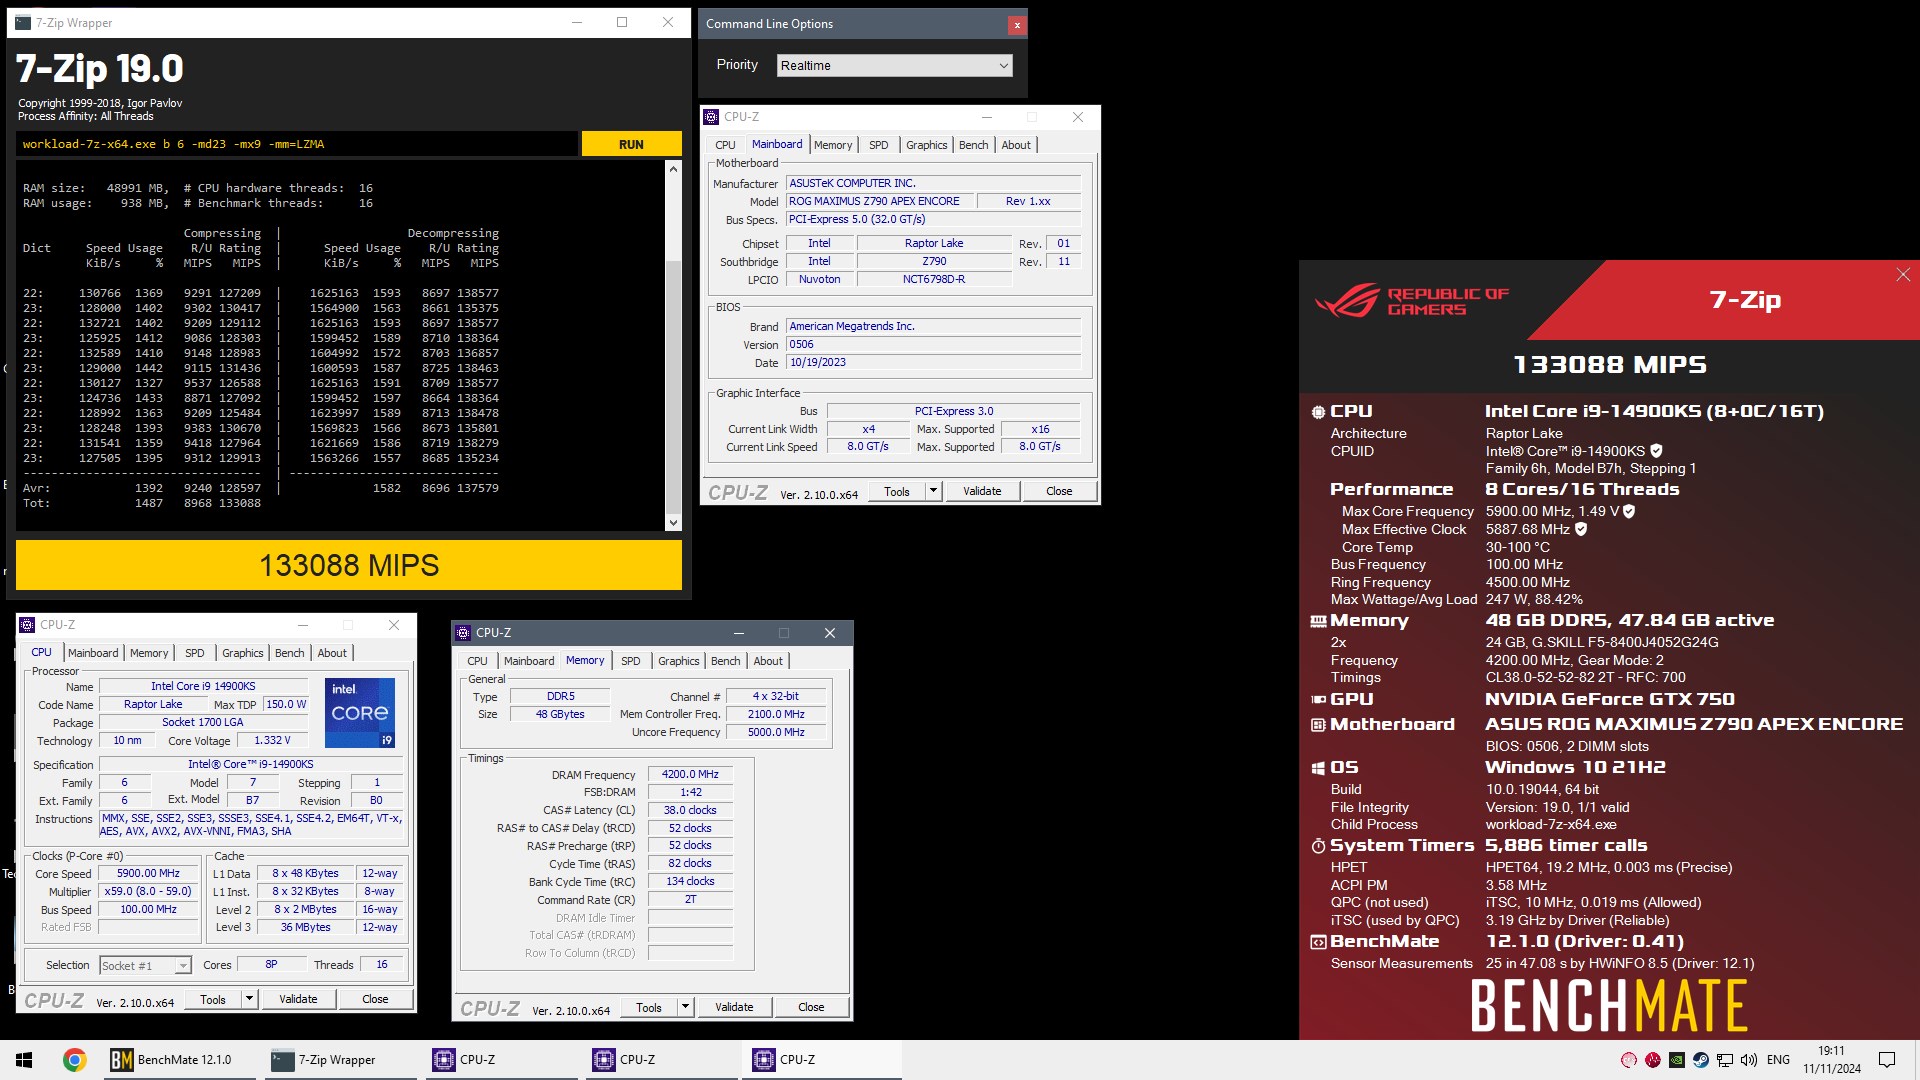Open the NVIDIA tray icon
1920x1080 pixels.
click(x=1677, y=1060)
